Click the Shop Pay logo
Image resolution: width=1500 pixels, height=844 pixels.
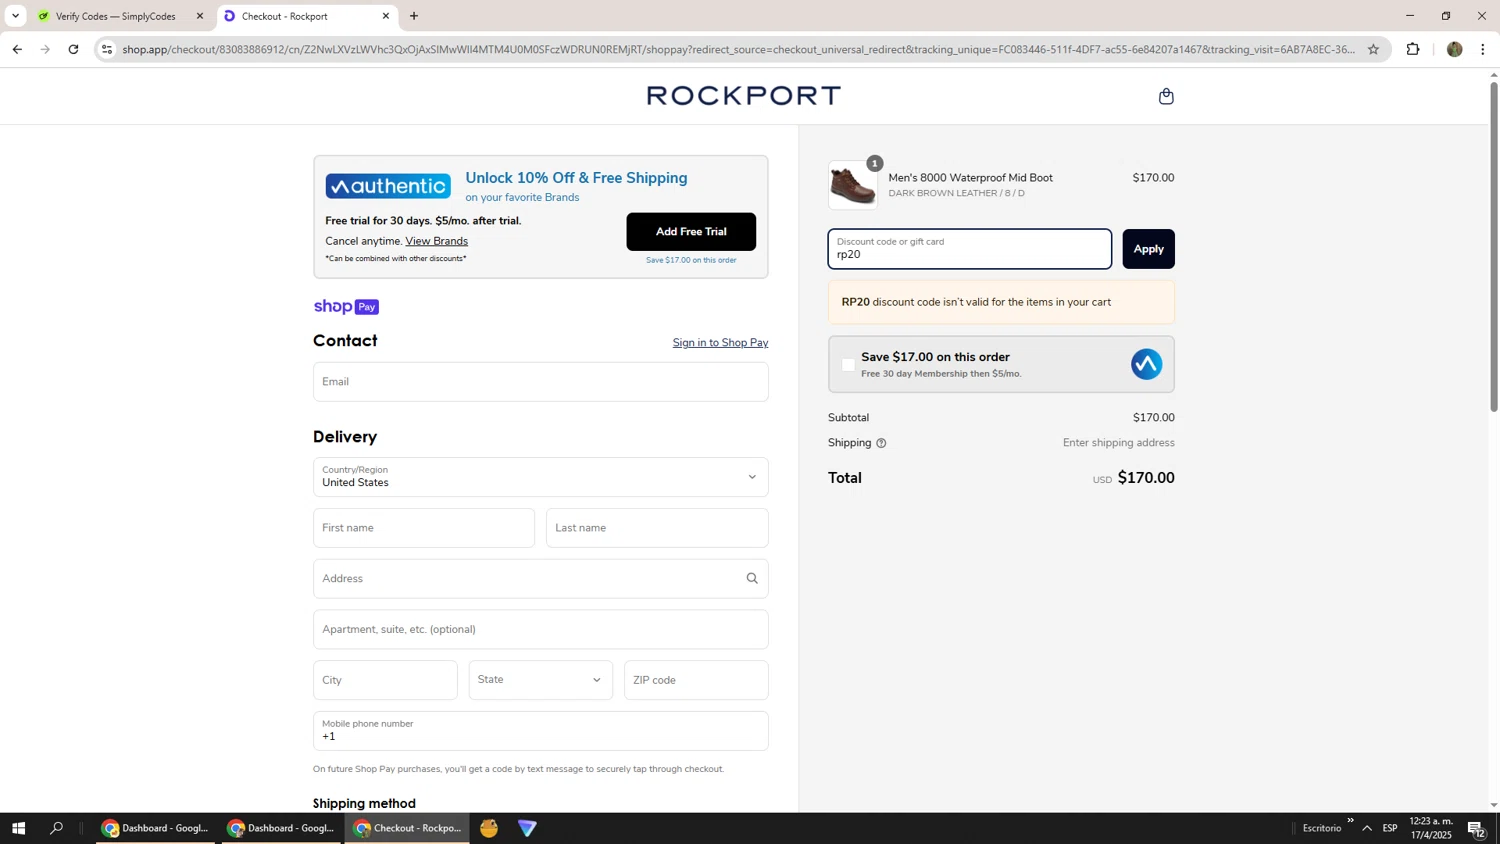[x=346, y=307]
